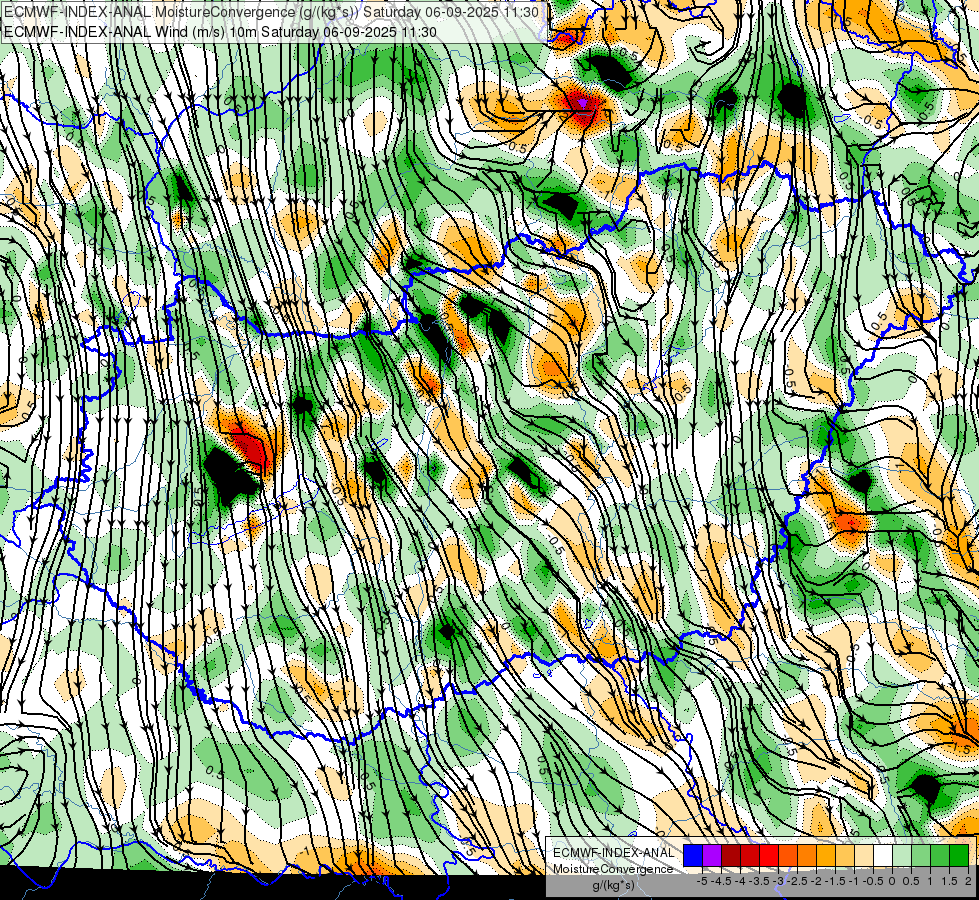Image resolution: width=979 pixels, height=900 pixels.
Task: Click the -1 tick label on the legend
Action: (854, 881)
